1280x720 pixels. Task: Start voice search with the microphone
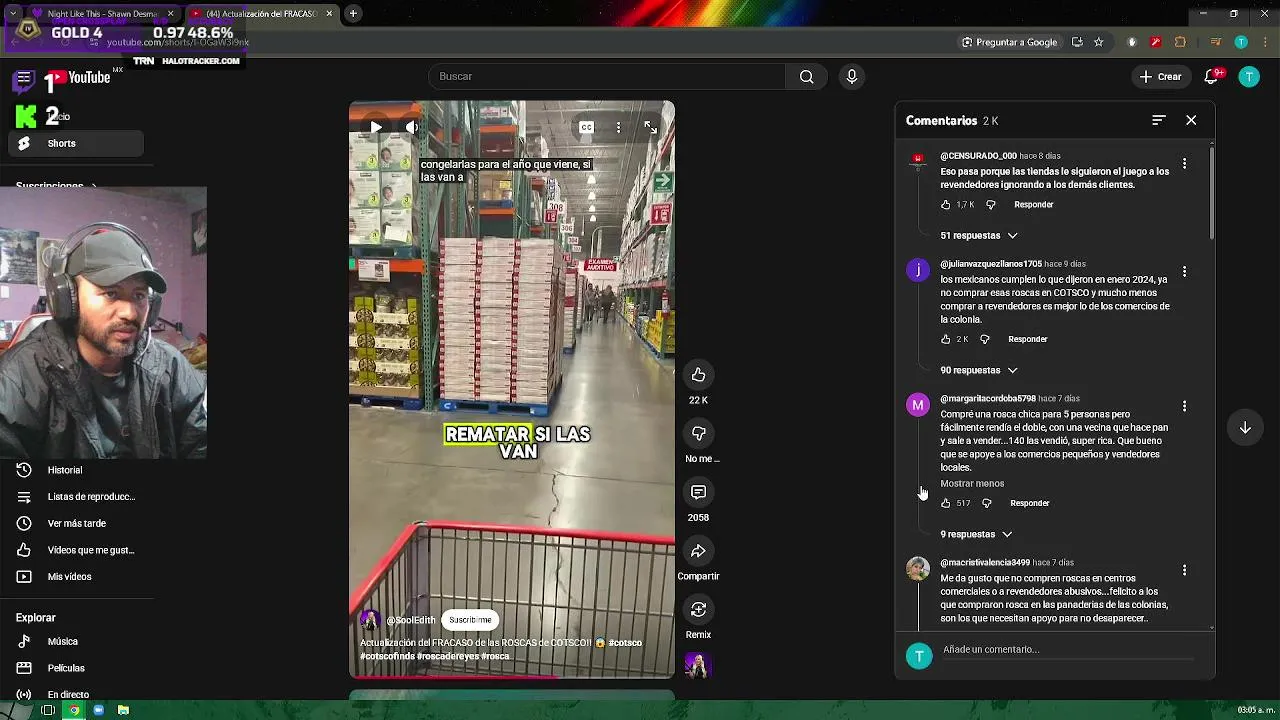(852, 77)
